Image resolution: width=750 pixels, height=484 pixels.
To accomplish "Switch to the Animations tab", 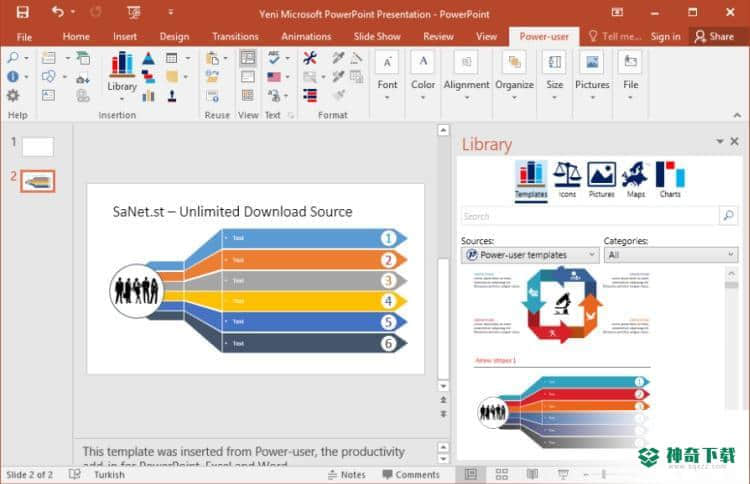I will coord(306,36).
